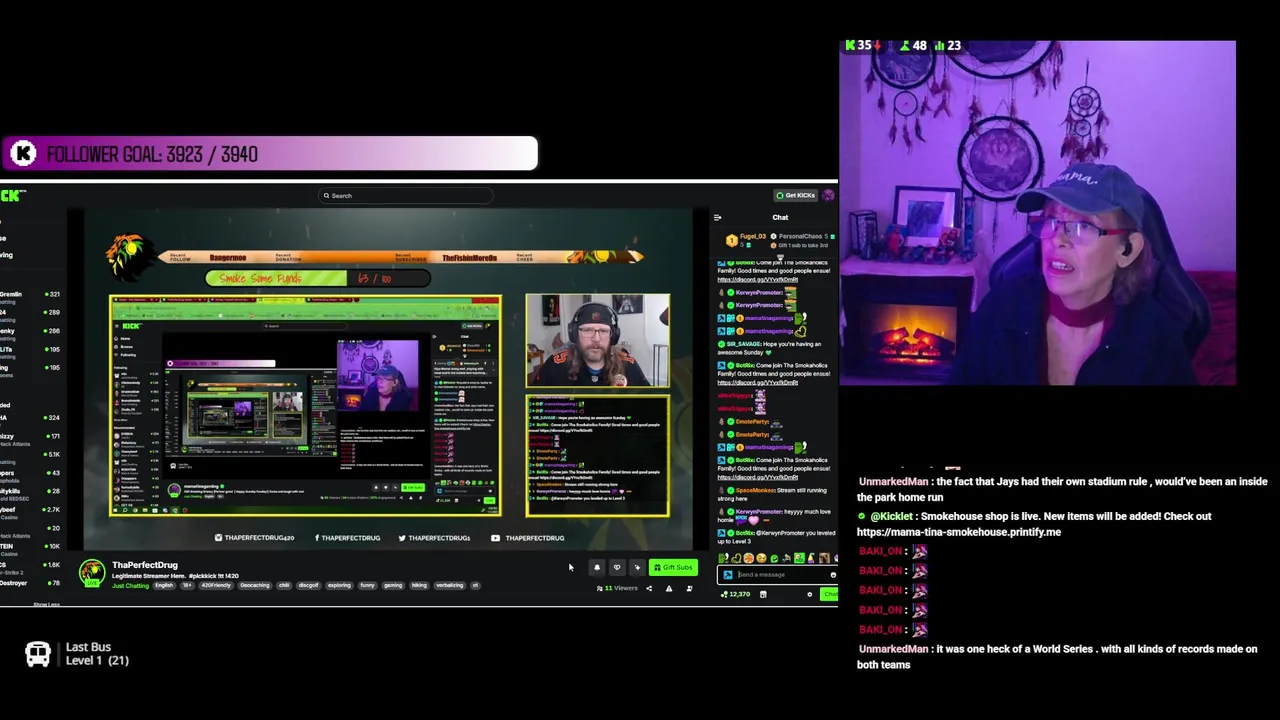The height and width of the screenshot is (720, 1280).
Task: Select the gaming tag
Action: (x=393, y=586)
